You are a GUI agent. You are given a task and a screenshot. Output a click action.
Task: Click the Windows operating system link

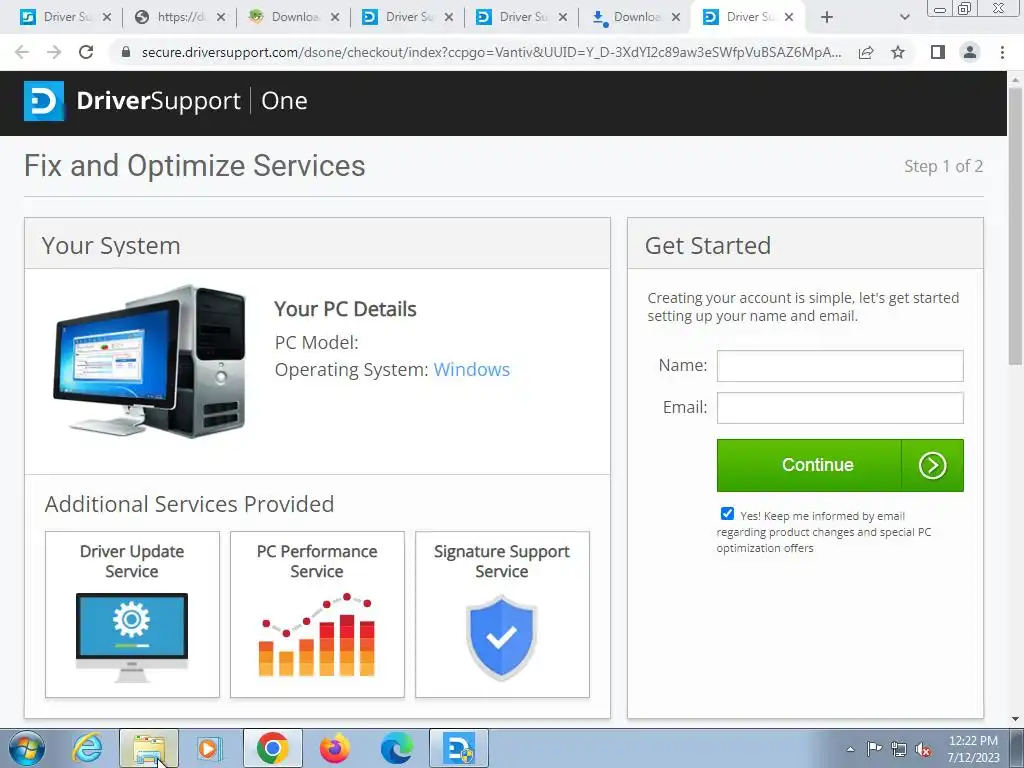pyautogui.click(x=472, y=370)
